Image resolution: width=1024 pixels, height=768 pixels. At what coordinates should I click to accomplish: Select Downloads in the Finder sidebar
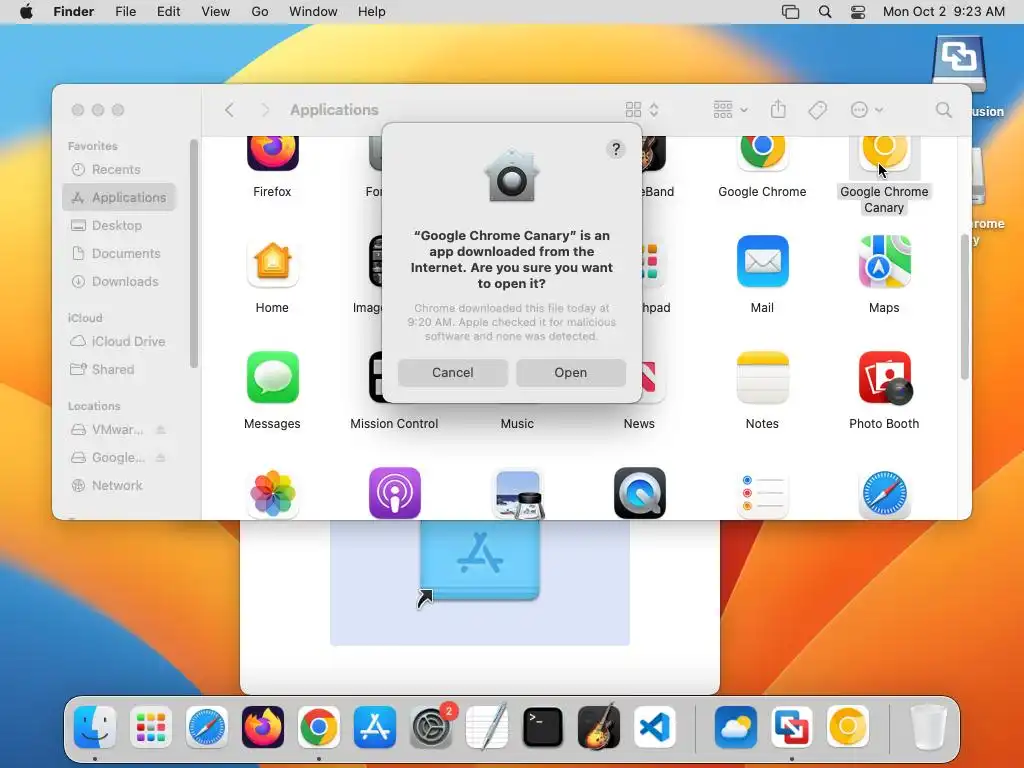pos(118,281)
